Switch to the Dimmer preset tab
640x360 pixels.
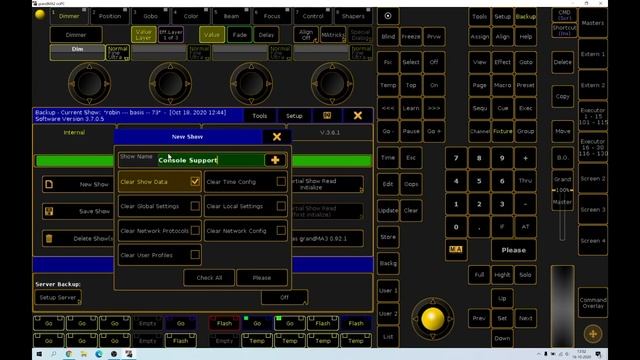point(69,16)
